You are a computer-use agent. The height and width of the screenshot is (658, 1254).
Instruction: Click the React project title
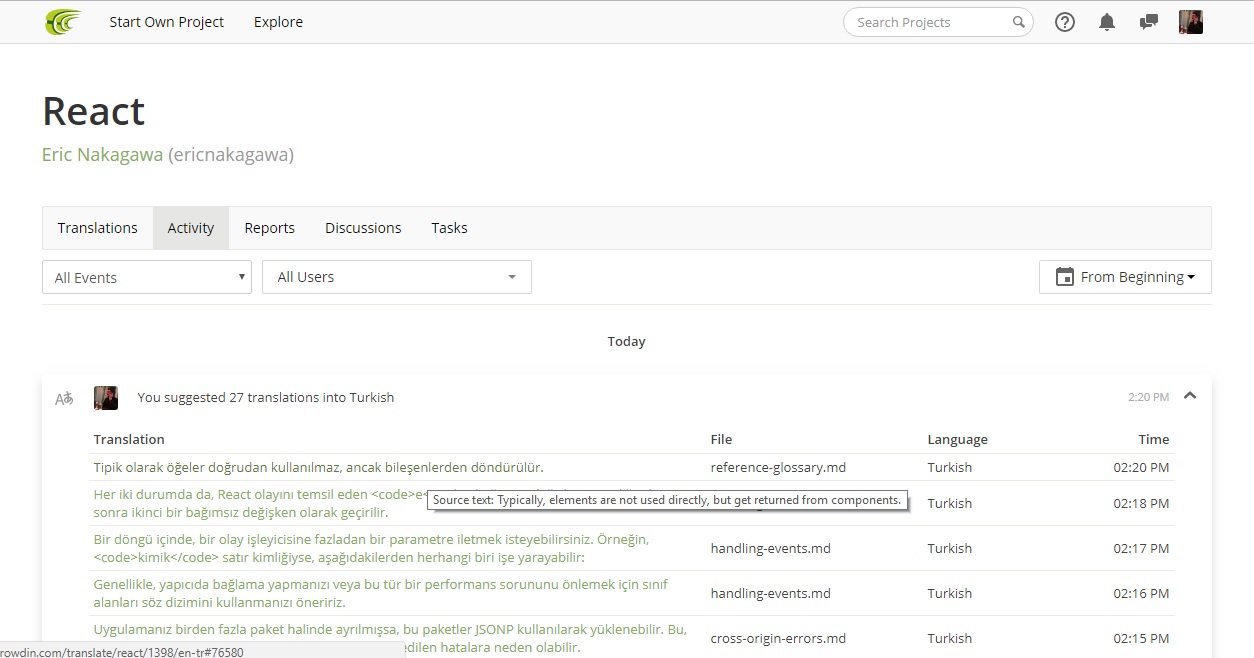(94, 111)
